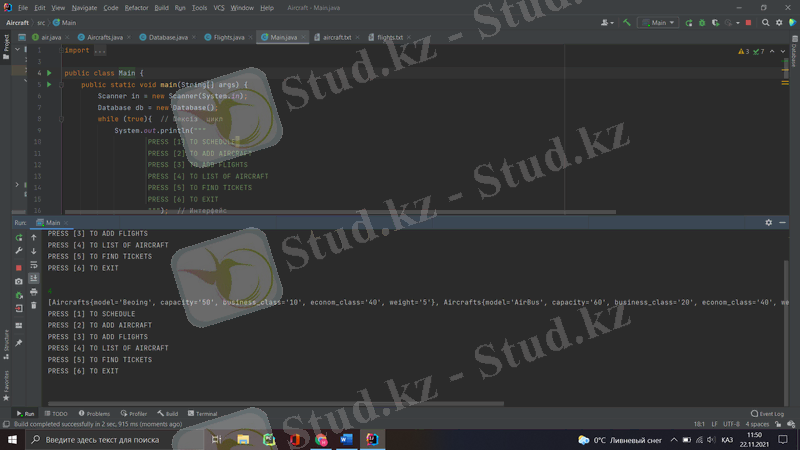Viewport: 800px width, 450px height.
Task: Click the Debug bug icon in toolbar
Action: pyautogui.click(x=702, y=22)
